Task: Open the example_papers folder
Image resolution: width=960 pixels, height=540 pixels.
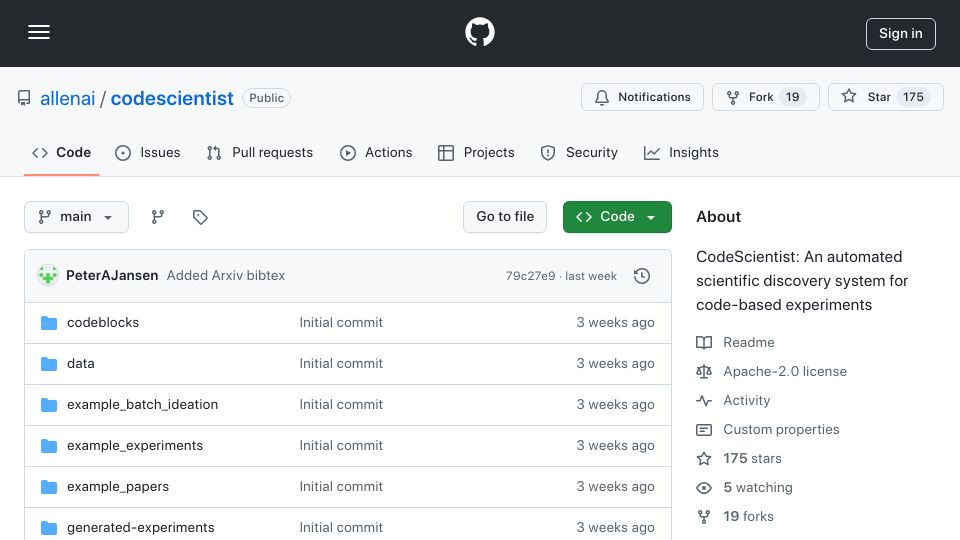Action: (118, 487)
